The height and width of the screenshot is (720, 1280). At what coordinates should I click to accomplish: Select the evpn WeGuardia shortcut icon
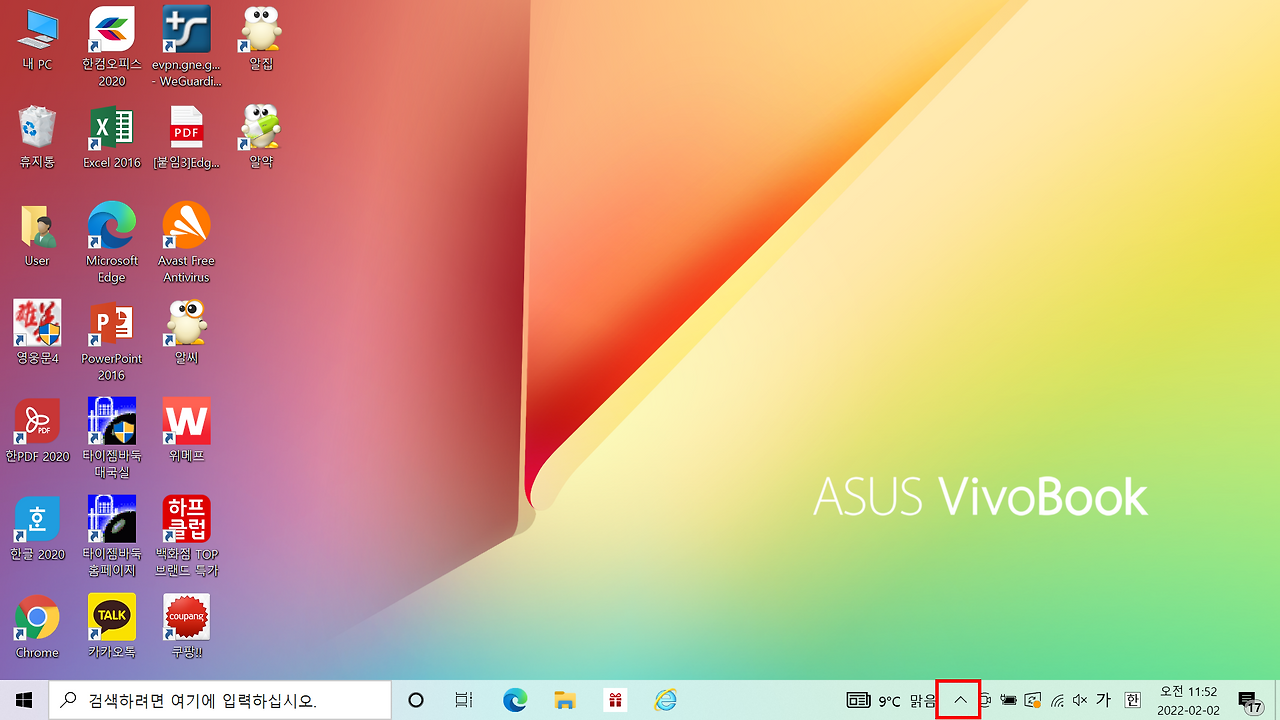pos(186,47)
